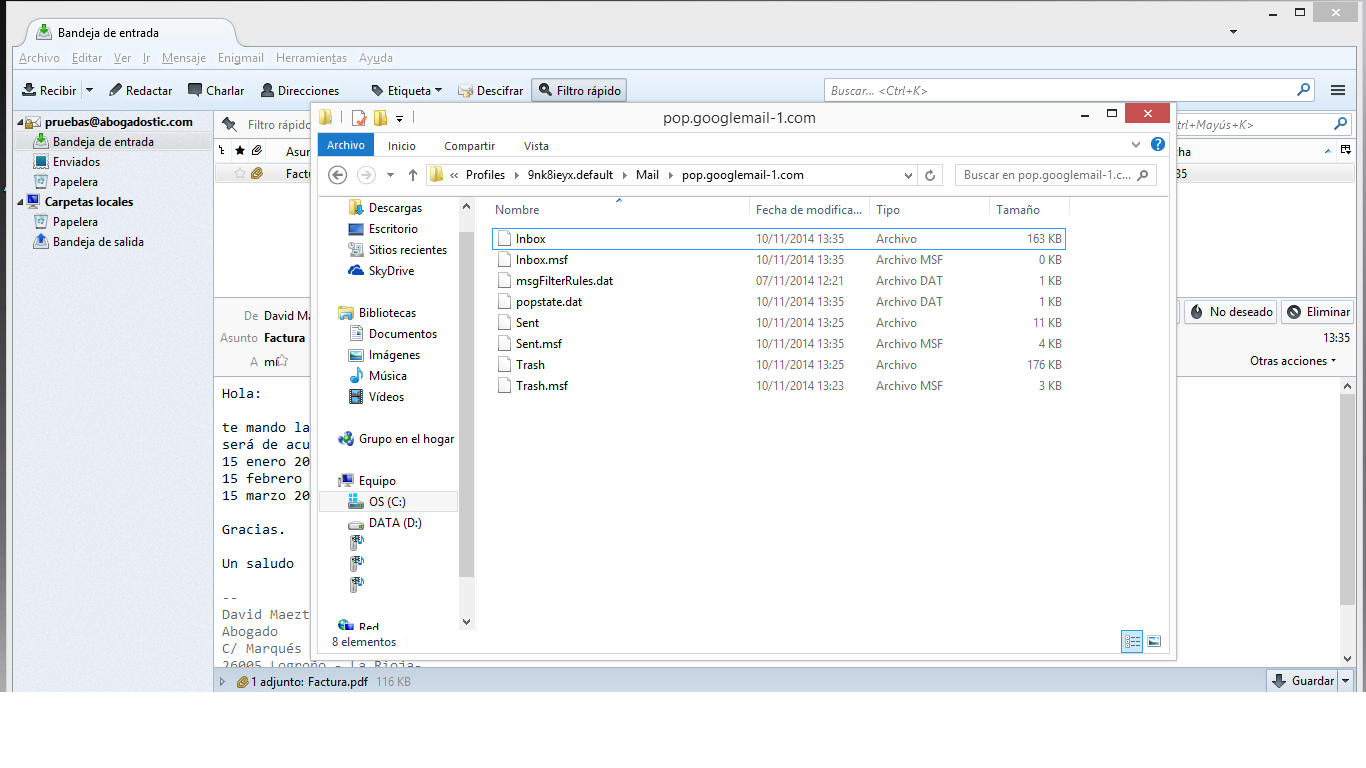Toggle star on the Factura message
Viewport: 1366px width, 768px height.
point(240,173)
